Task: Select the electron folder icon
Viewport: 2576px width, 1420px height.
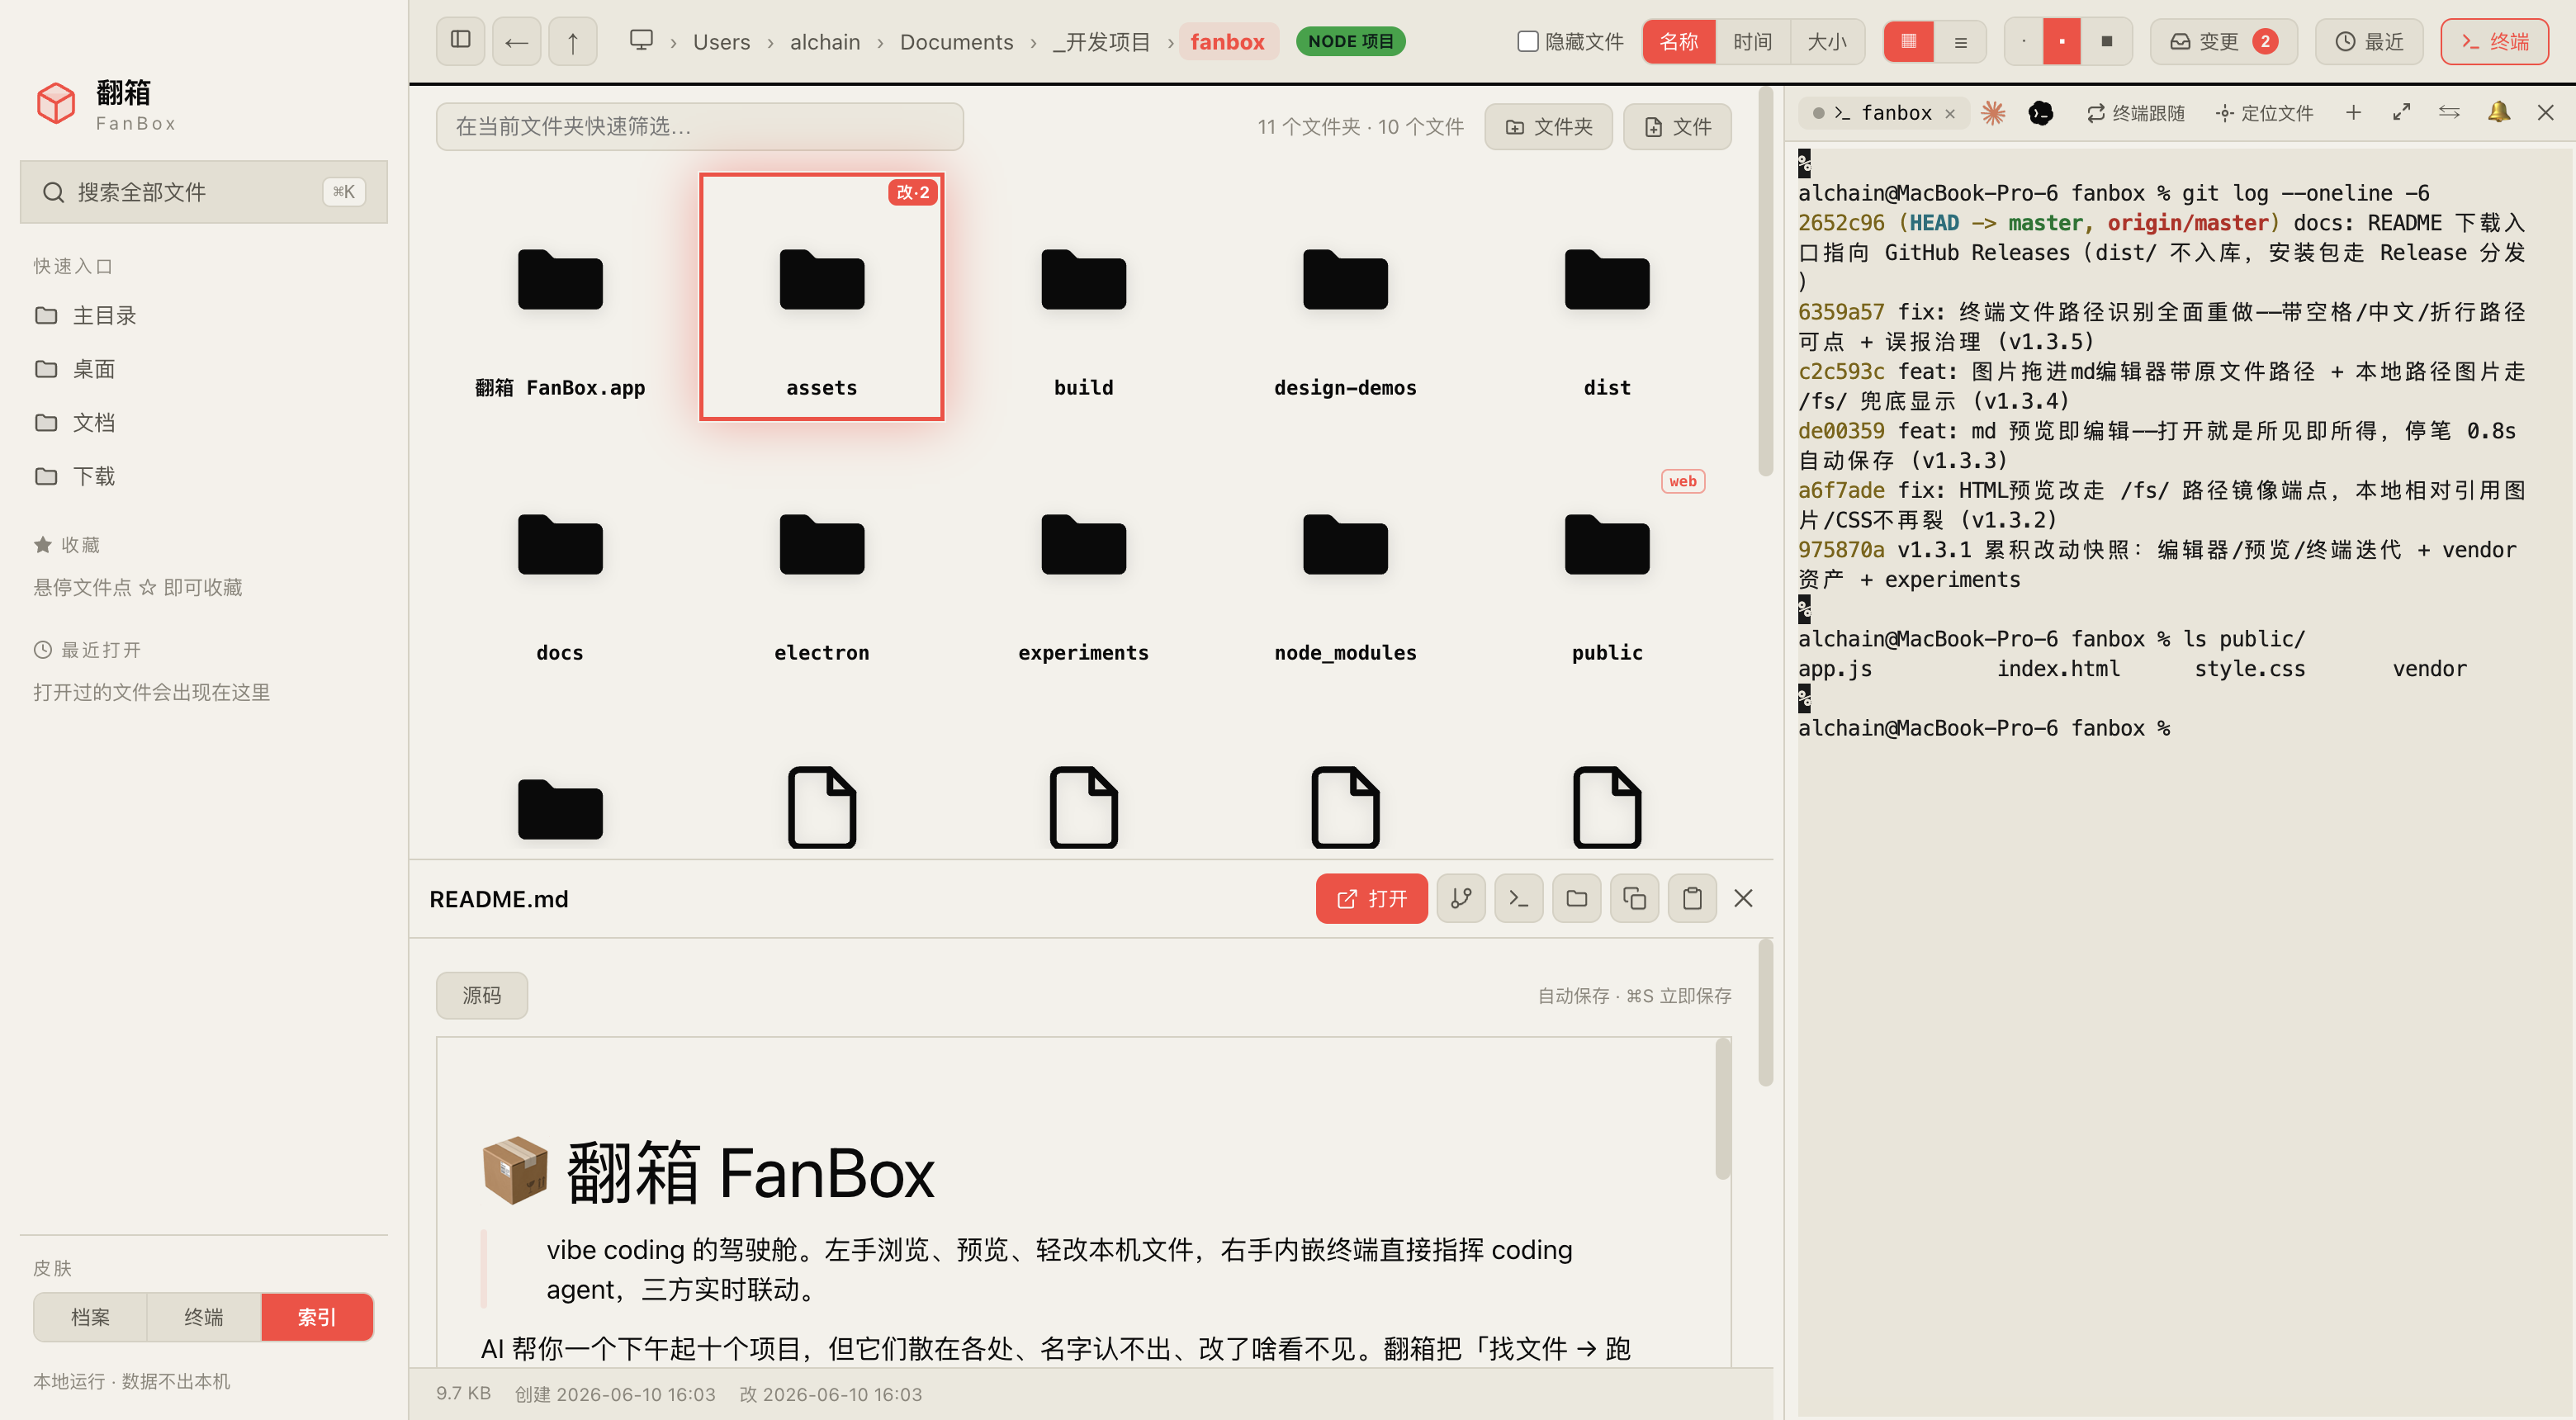Action: point(821,544)
